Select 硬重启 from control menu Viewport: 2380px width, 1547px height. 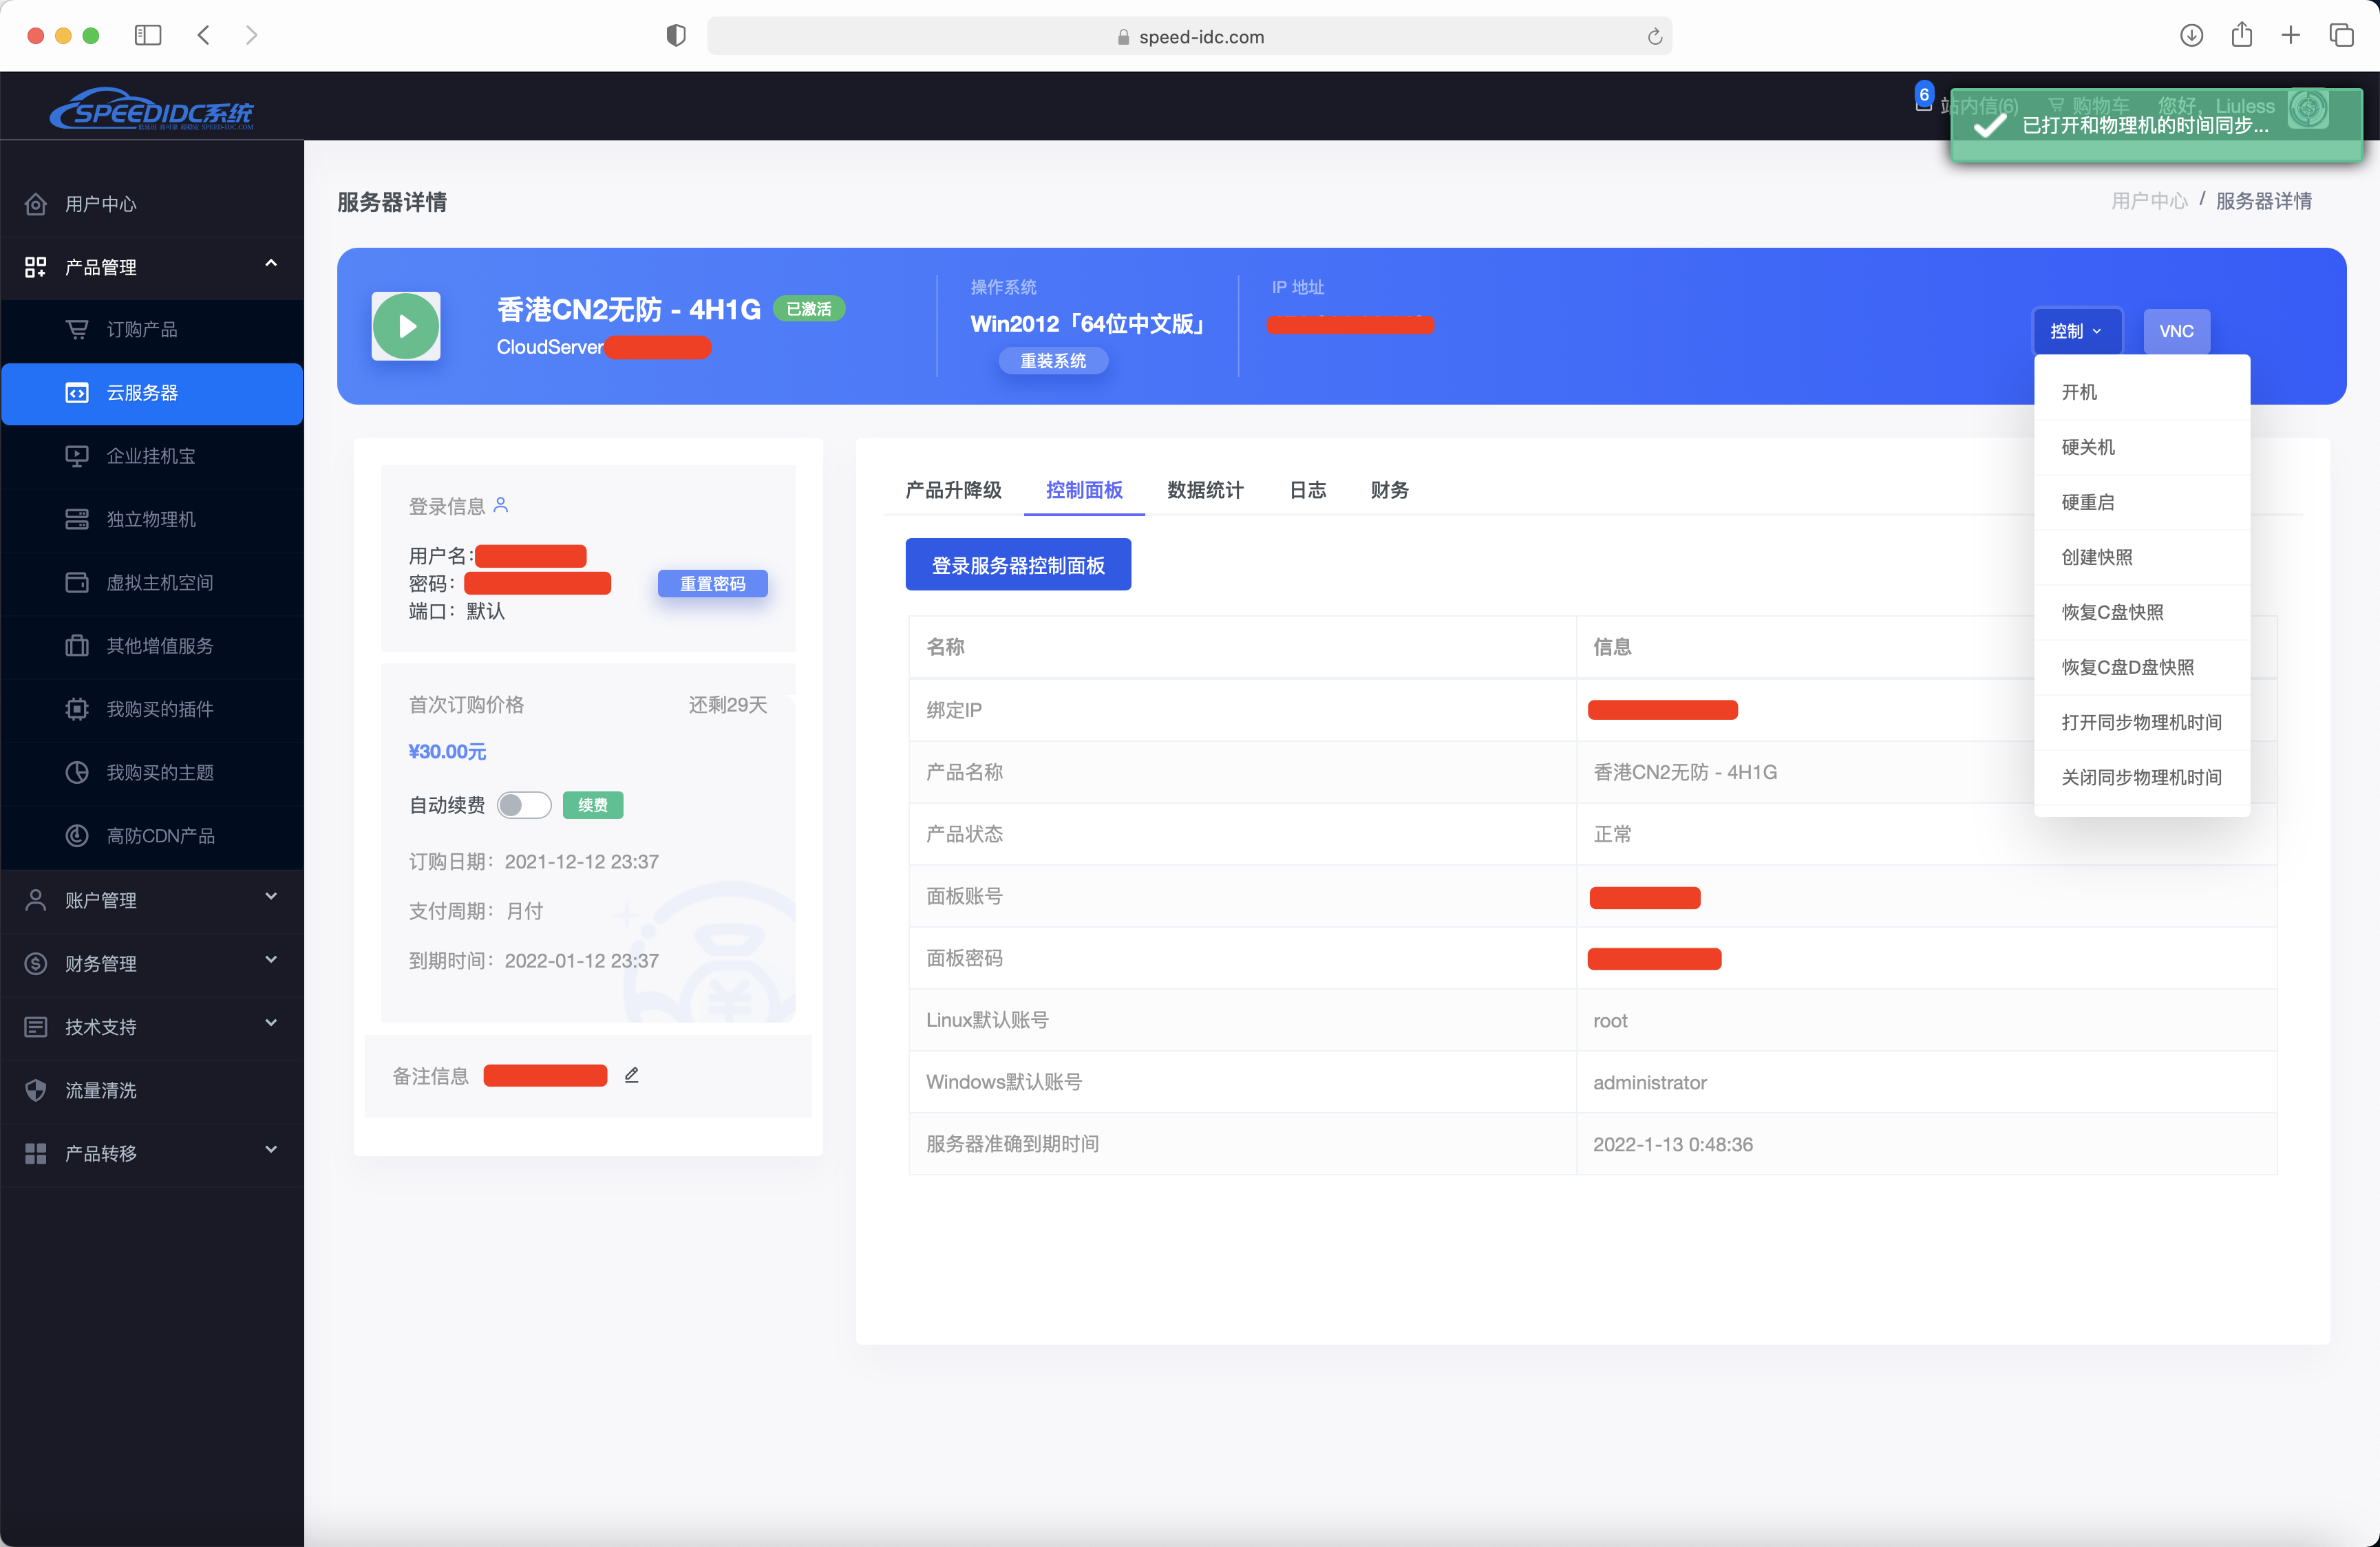click(x=2142, y=502)
